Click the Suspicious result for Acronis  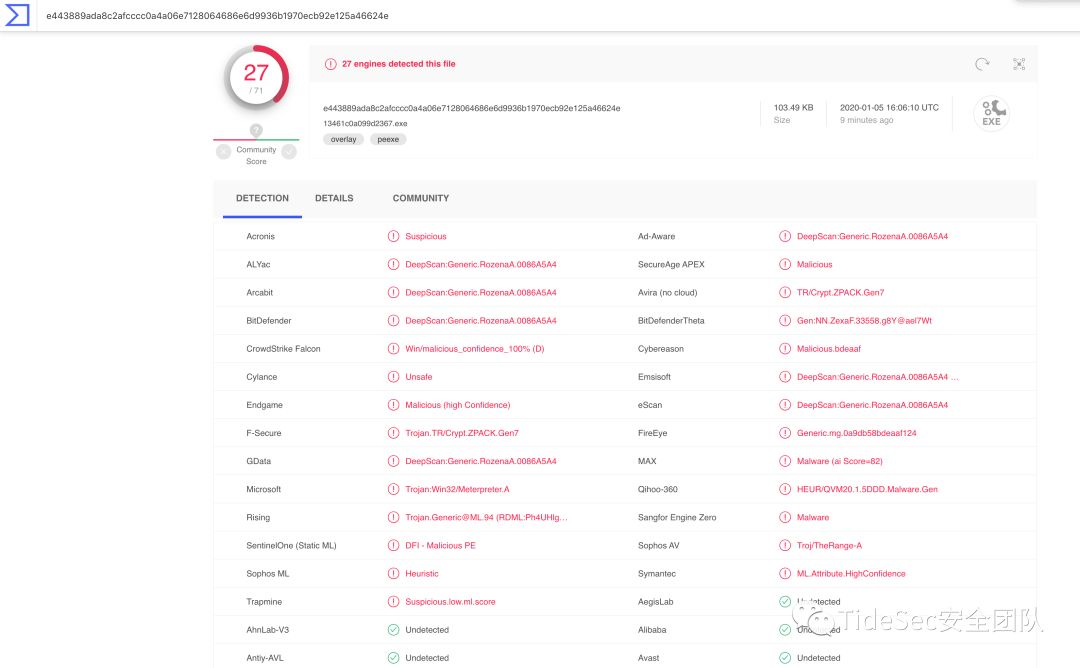click(x=426, y=236)
